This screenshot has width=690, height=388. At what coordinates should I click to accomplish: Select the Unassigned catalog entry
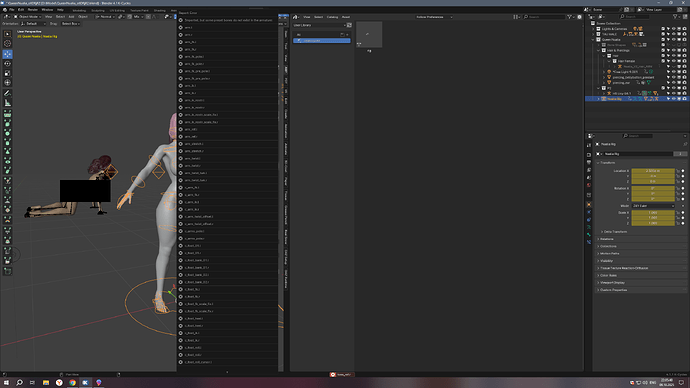point(322,40)
